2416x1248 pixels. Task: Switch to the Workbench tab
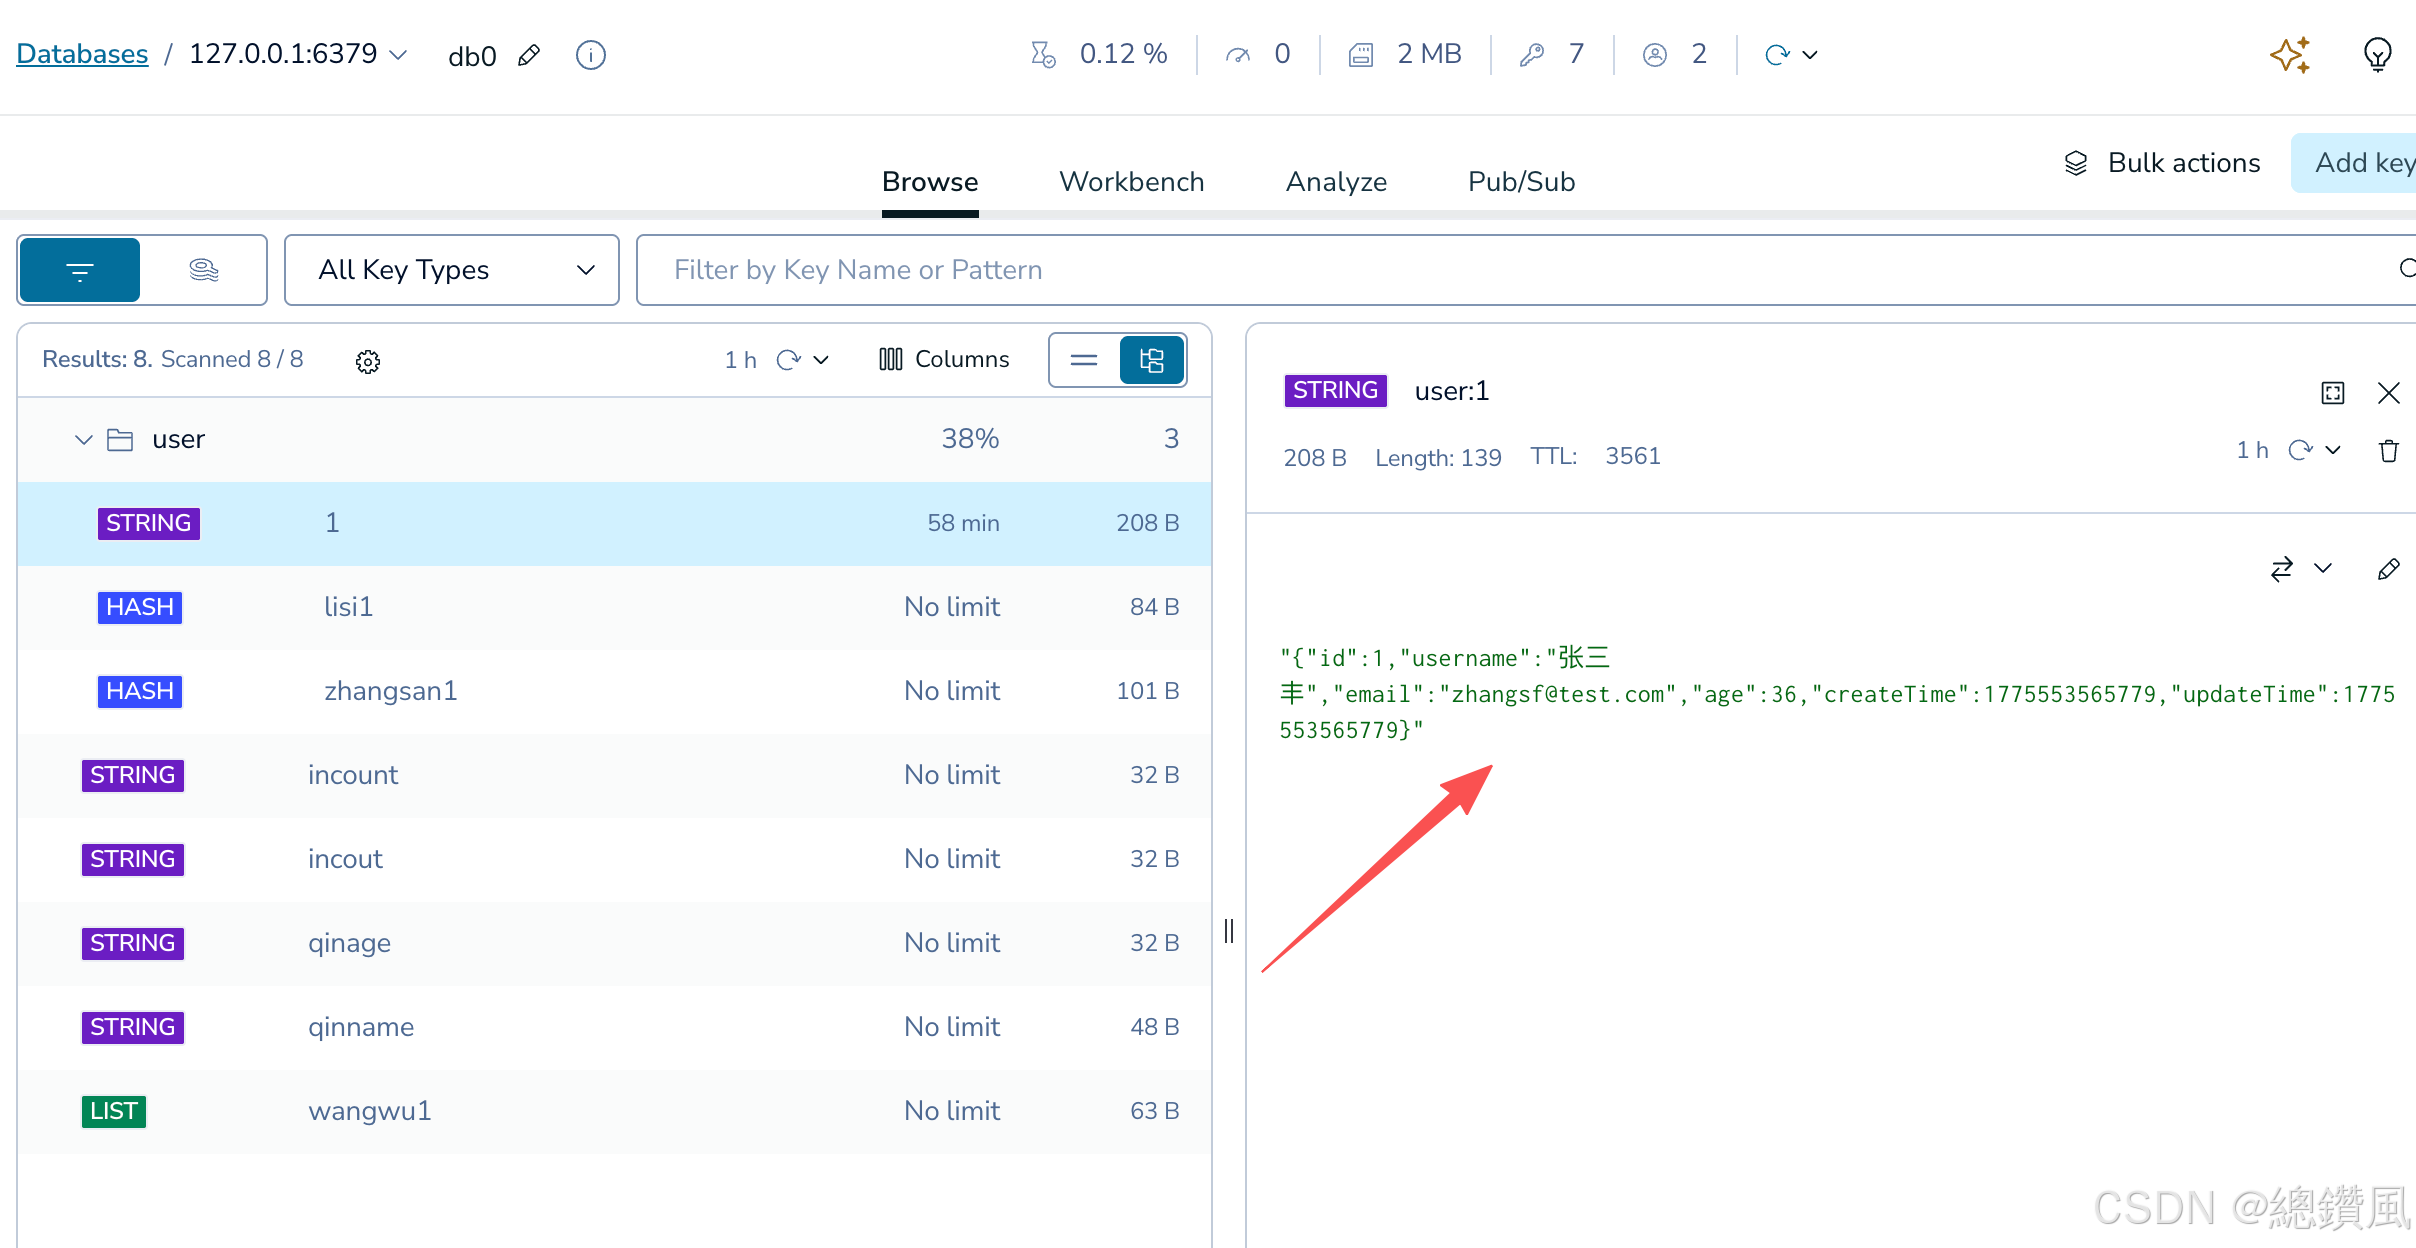click(1131, 182)
